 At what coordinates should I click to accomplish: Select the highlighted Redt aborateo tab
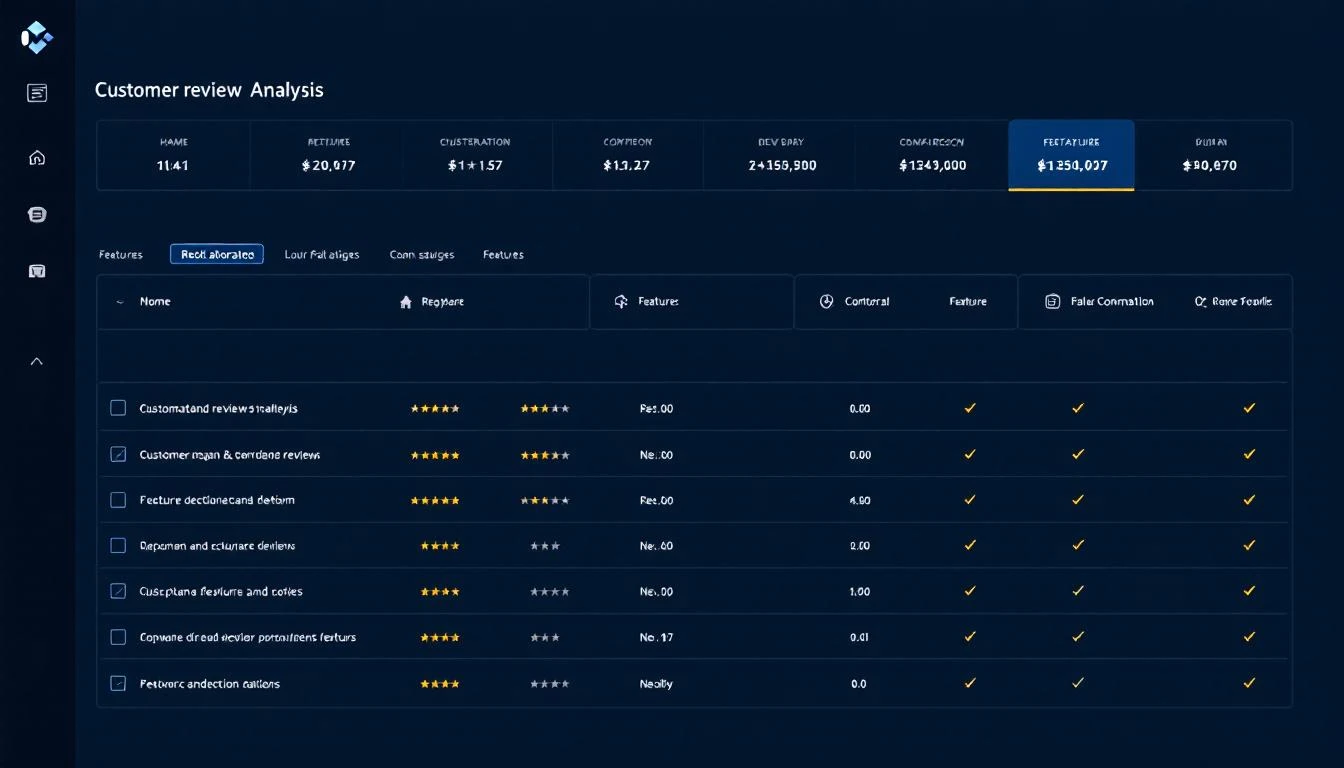pos(217,254)
